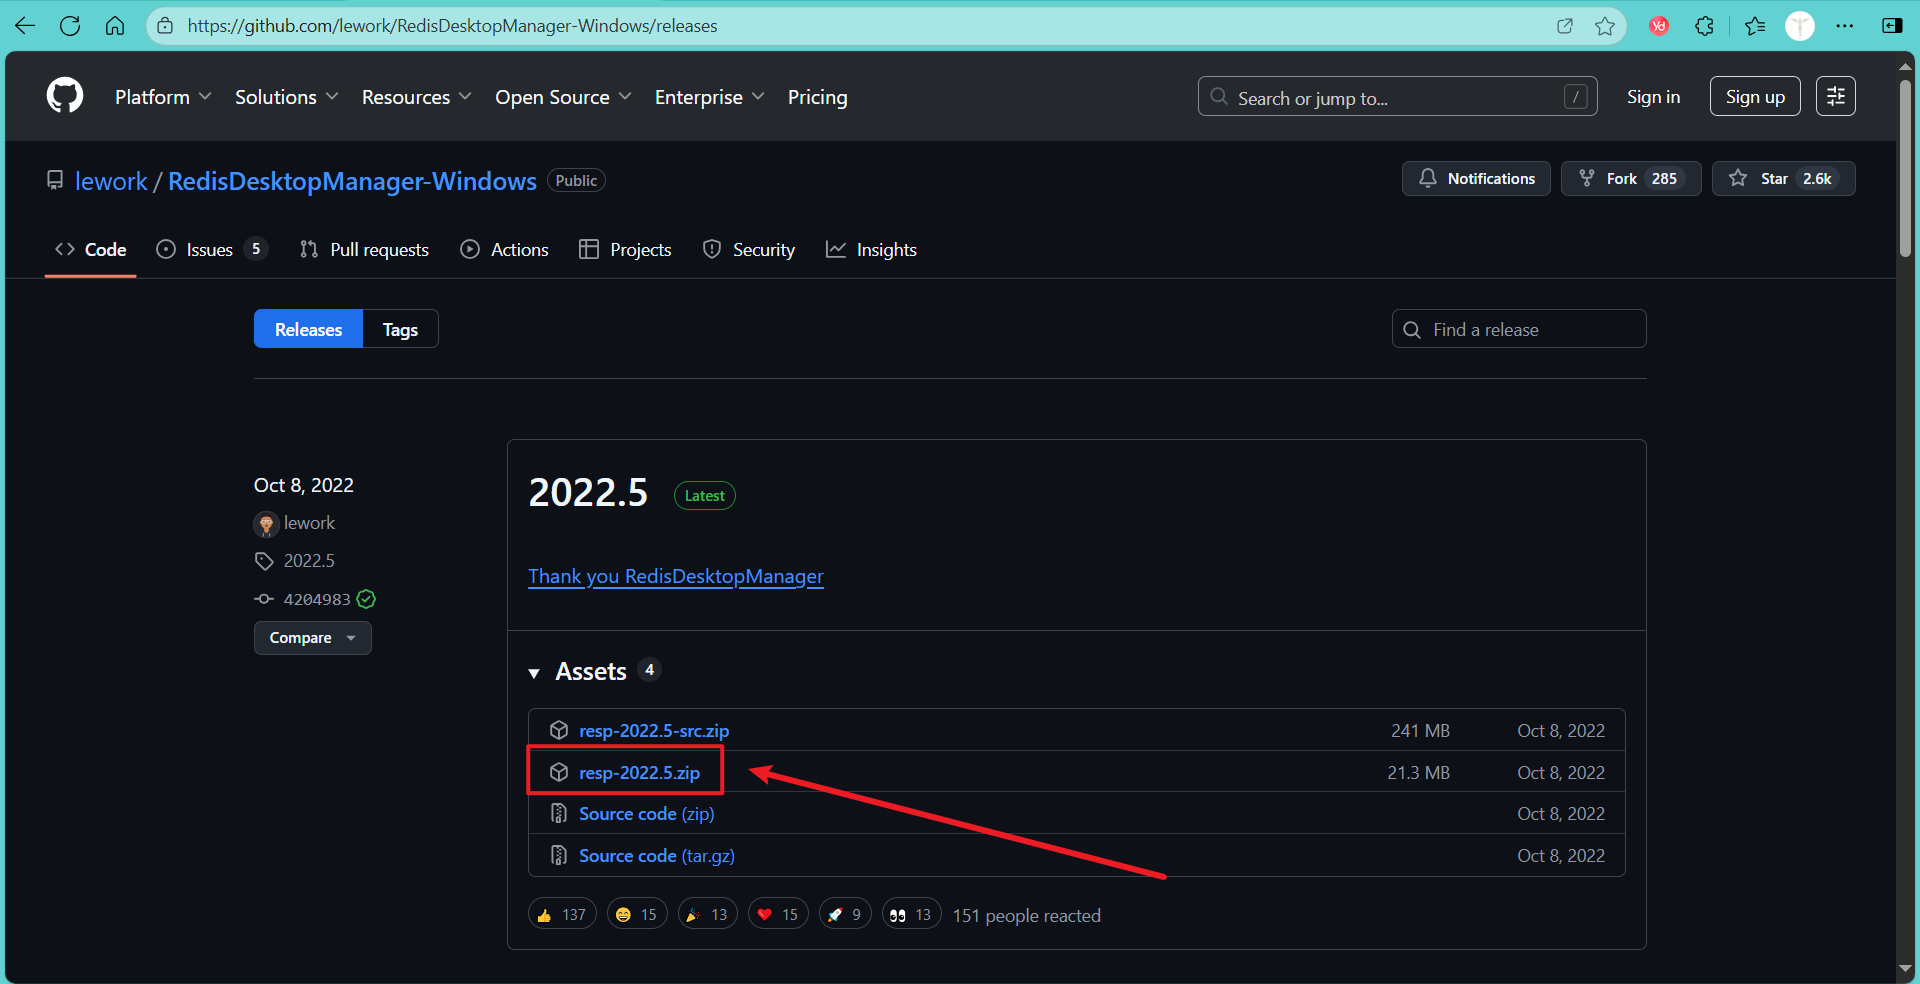The width and height of the screenshot is (1920, 984).
Task: Open the Pull requests tab
Action: [364, 249]
